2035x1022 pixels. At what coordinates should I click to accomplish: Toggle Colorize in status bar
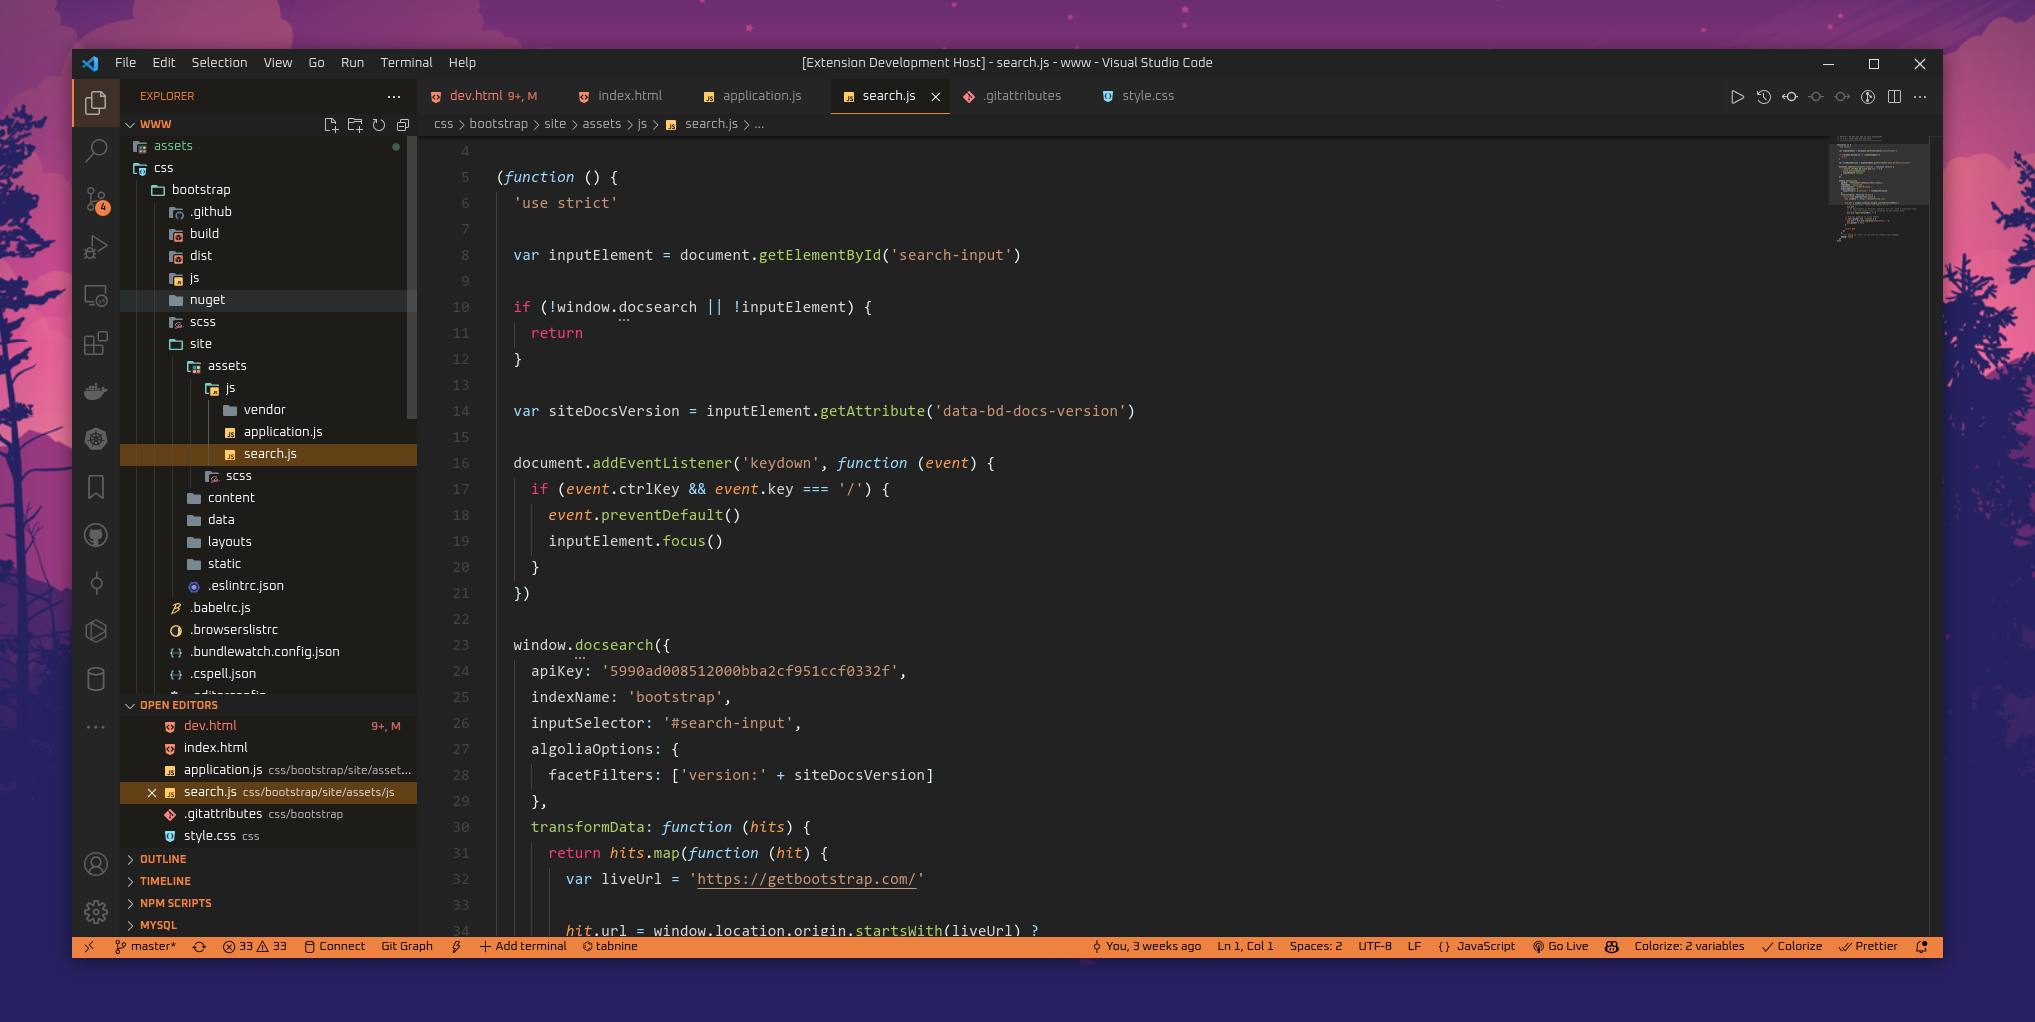pos(1792,946)
